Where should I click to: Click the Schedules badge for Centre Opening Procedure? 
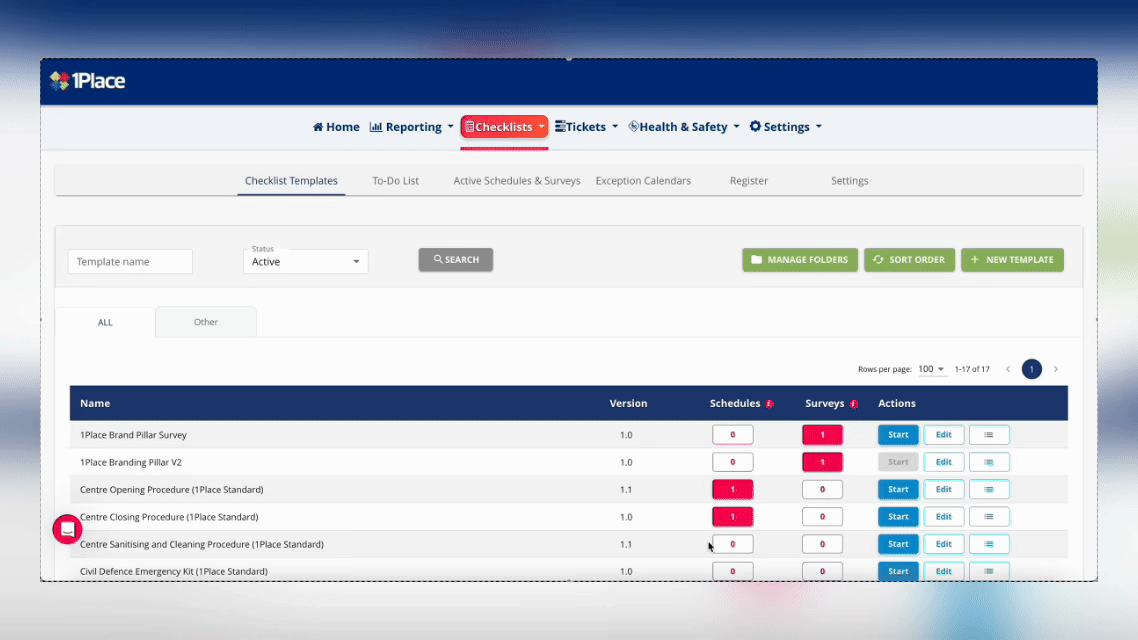733,489
